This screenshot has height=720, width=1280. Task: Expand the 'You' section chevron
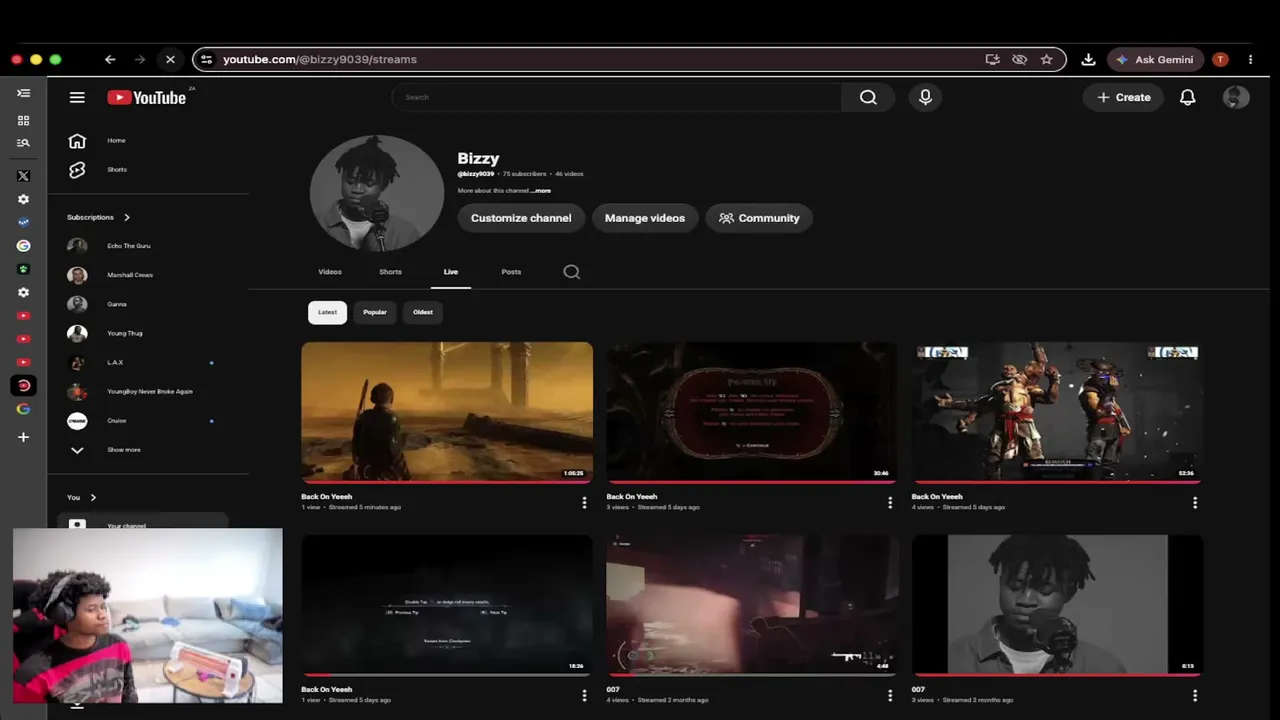tap(93, 497)
